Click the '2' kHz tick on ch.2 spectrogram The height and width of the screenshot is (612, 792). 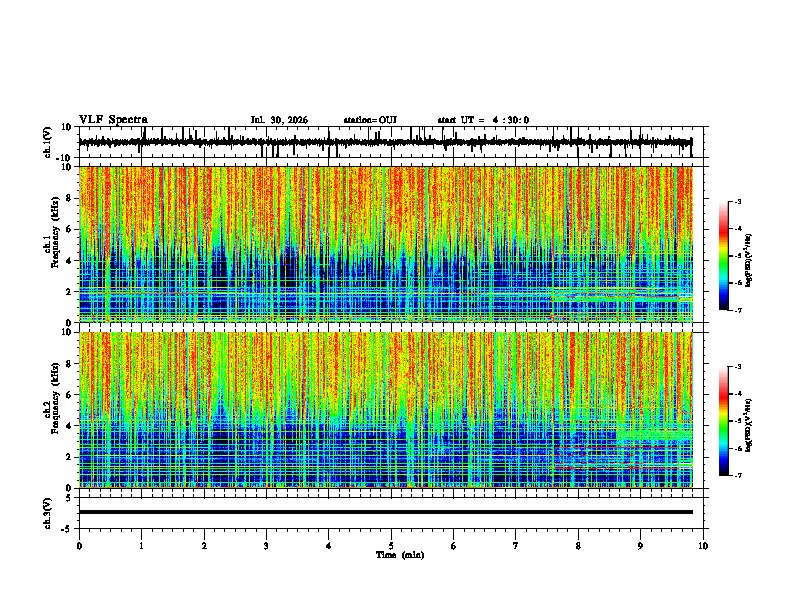coord(69,457)
